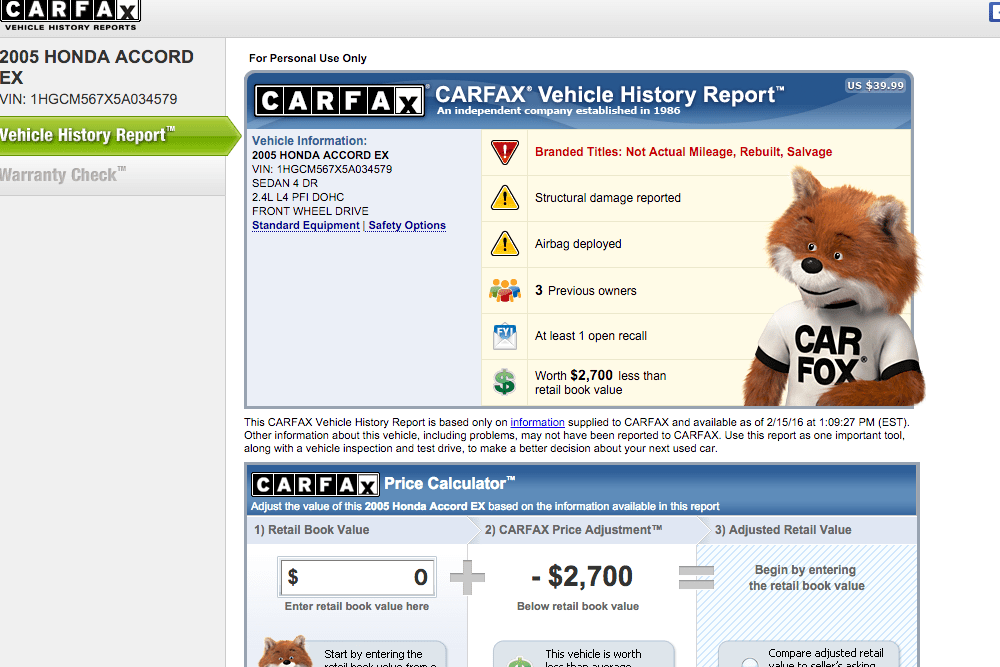Click the 'FRONT WHEEL DRIVE' line
The width and height of the screenshot is (1000, 667).
[310, 211]
